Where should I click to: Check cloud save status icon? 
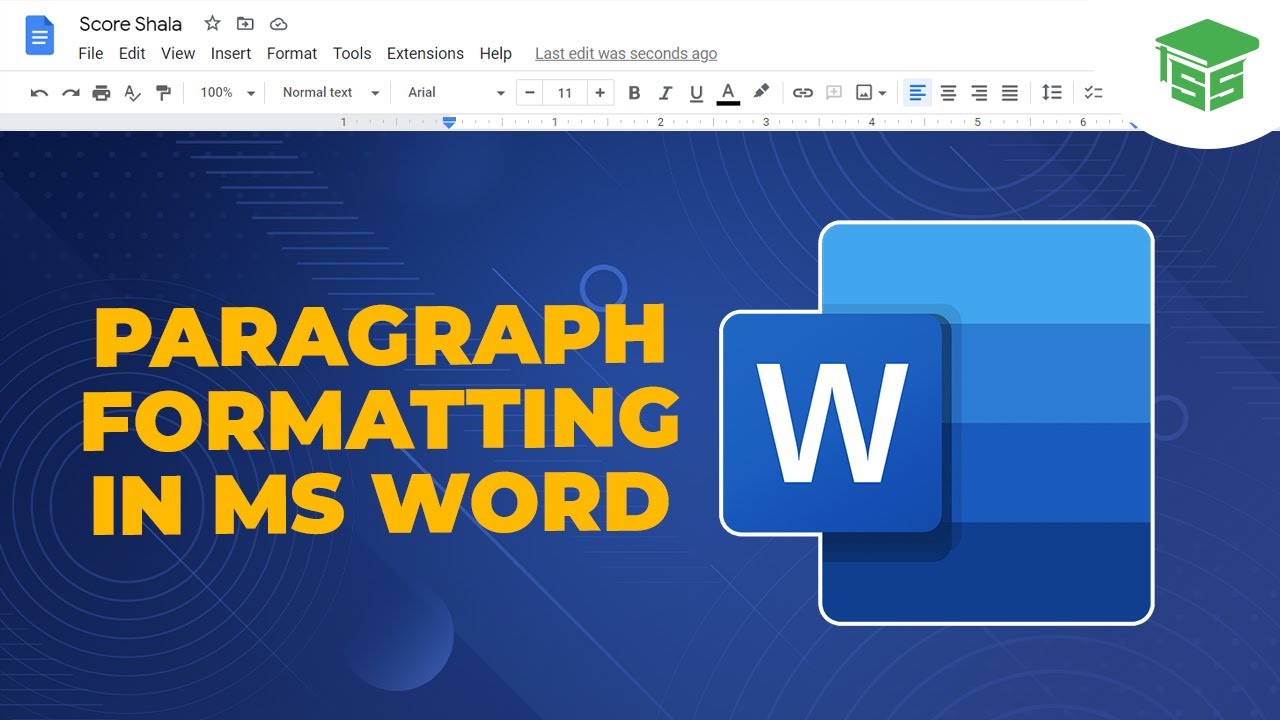point(279,24)
